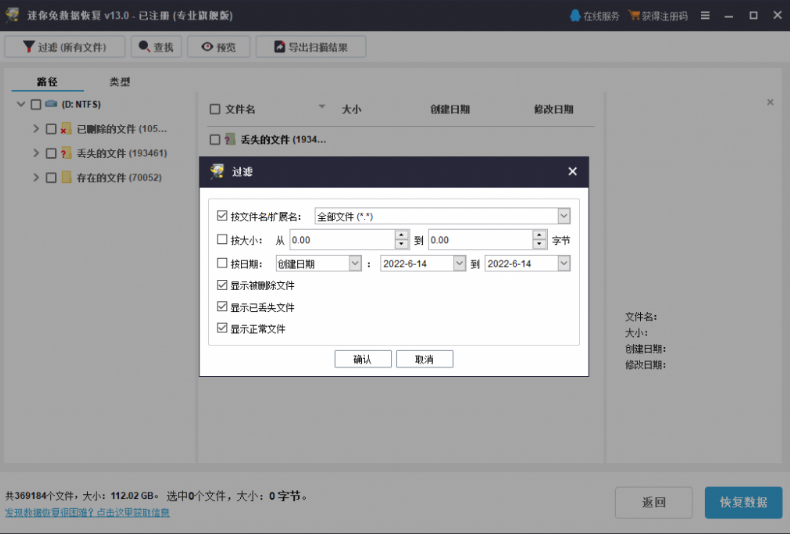Increase the maximum size spinner value
The width and height of the screenshot is (790, 536).
[x=540, y=235]
